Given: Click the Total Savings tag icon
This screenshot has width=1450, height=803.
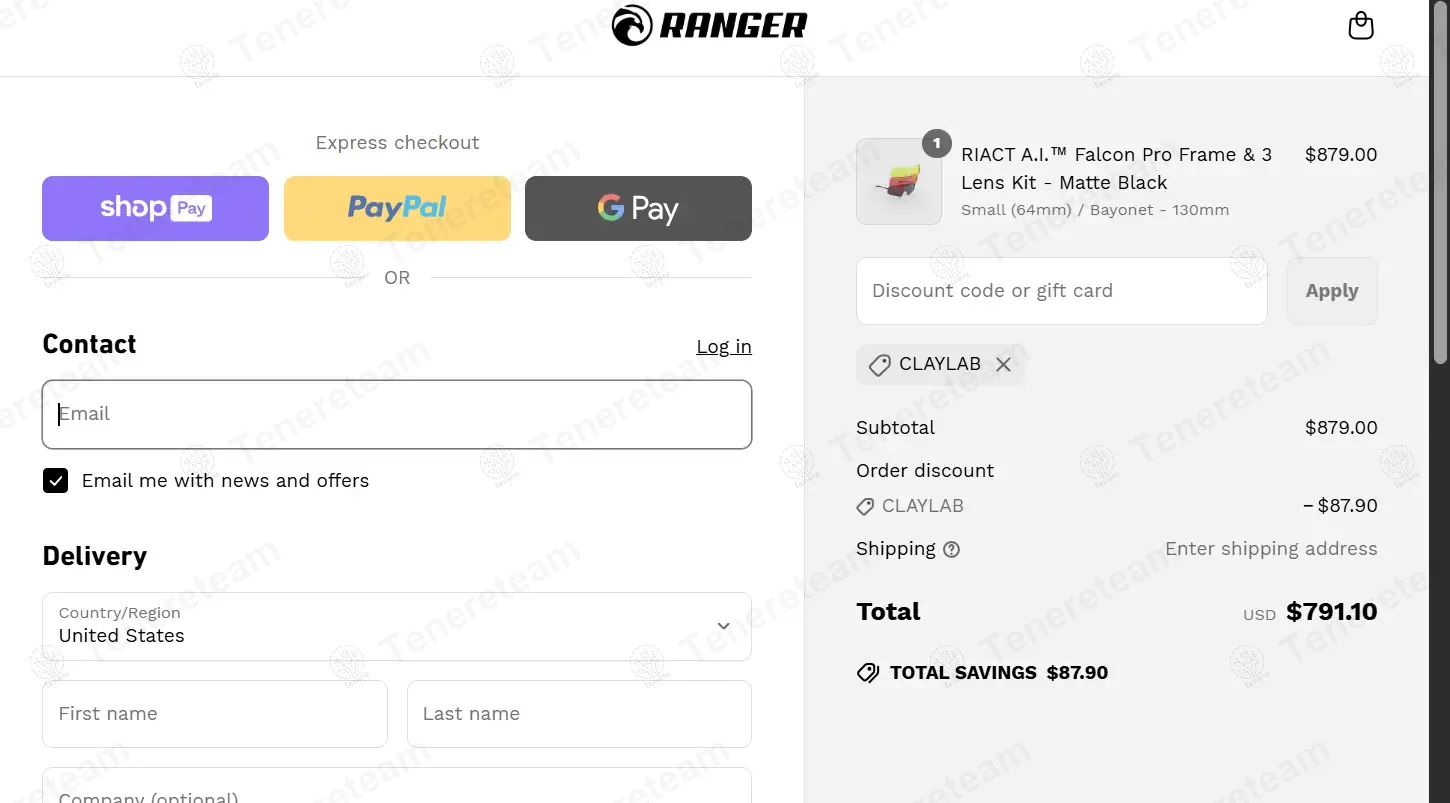Looking at the screenshot, I should coord(868,673).
